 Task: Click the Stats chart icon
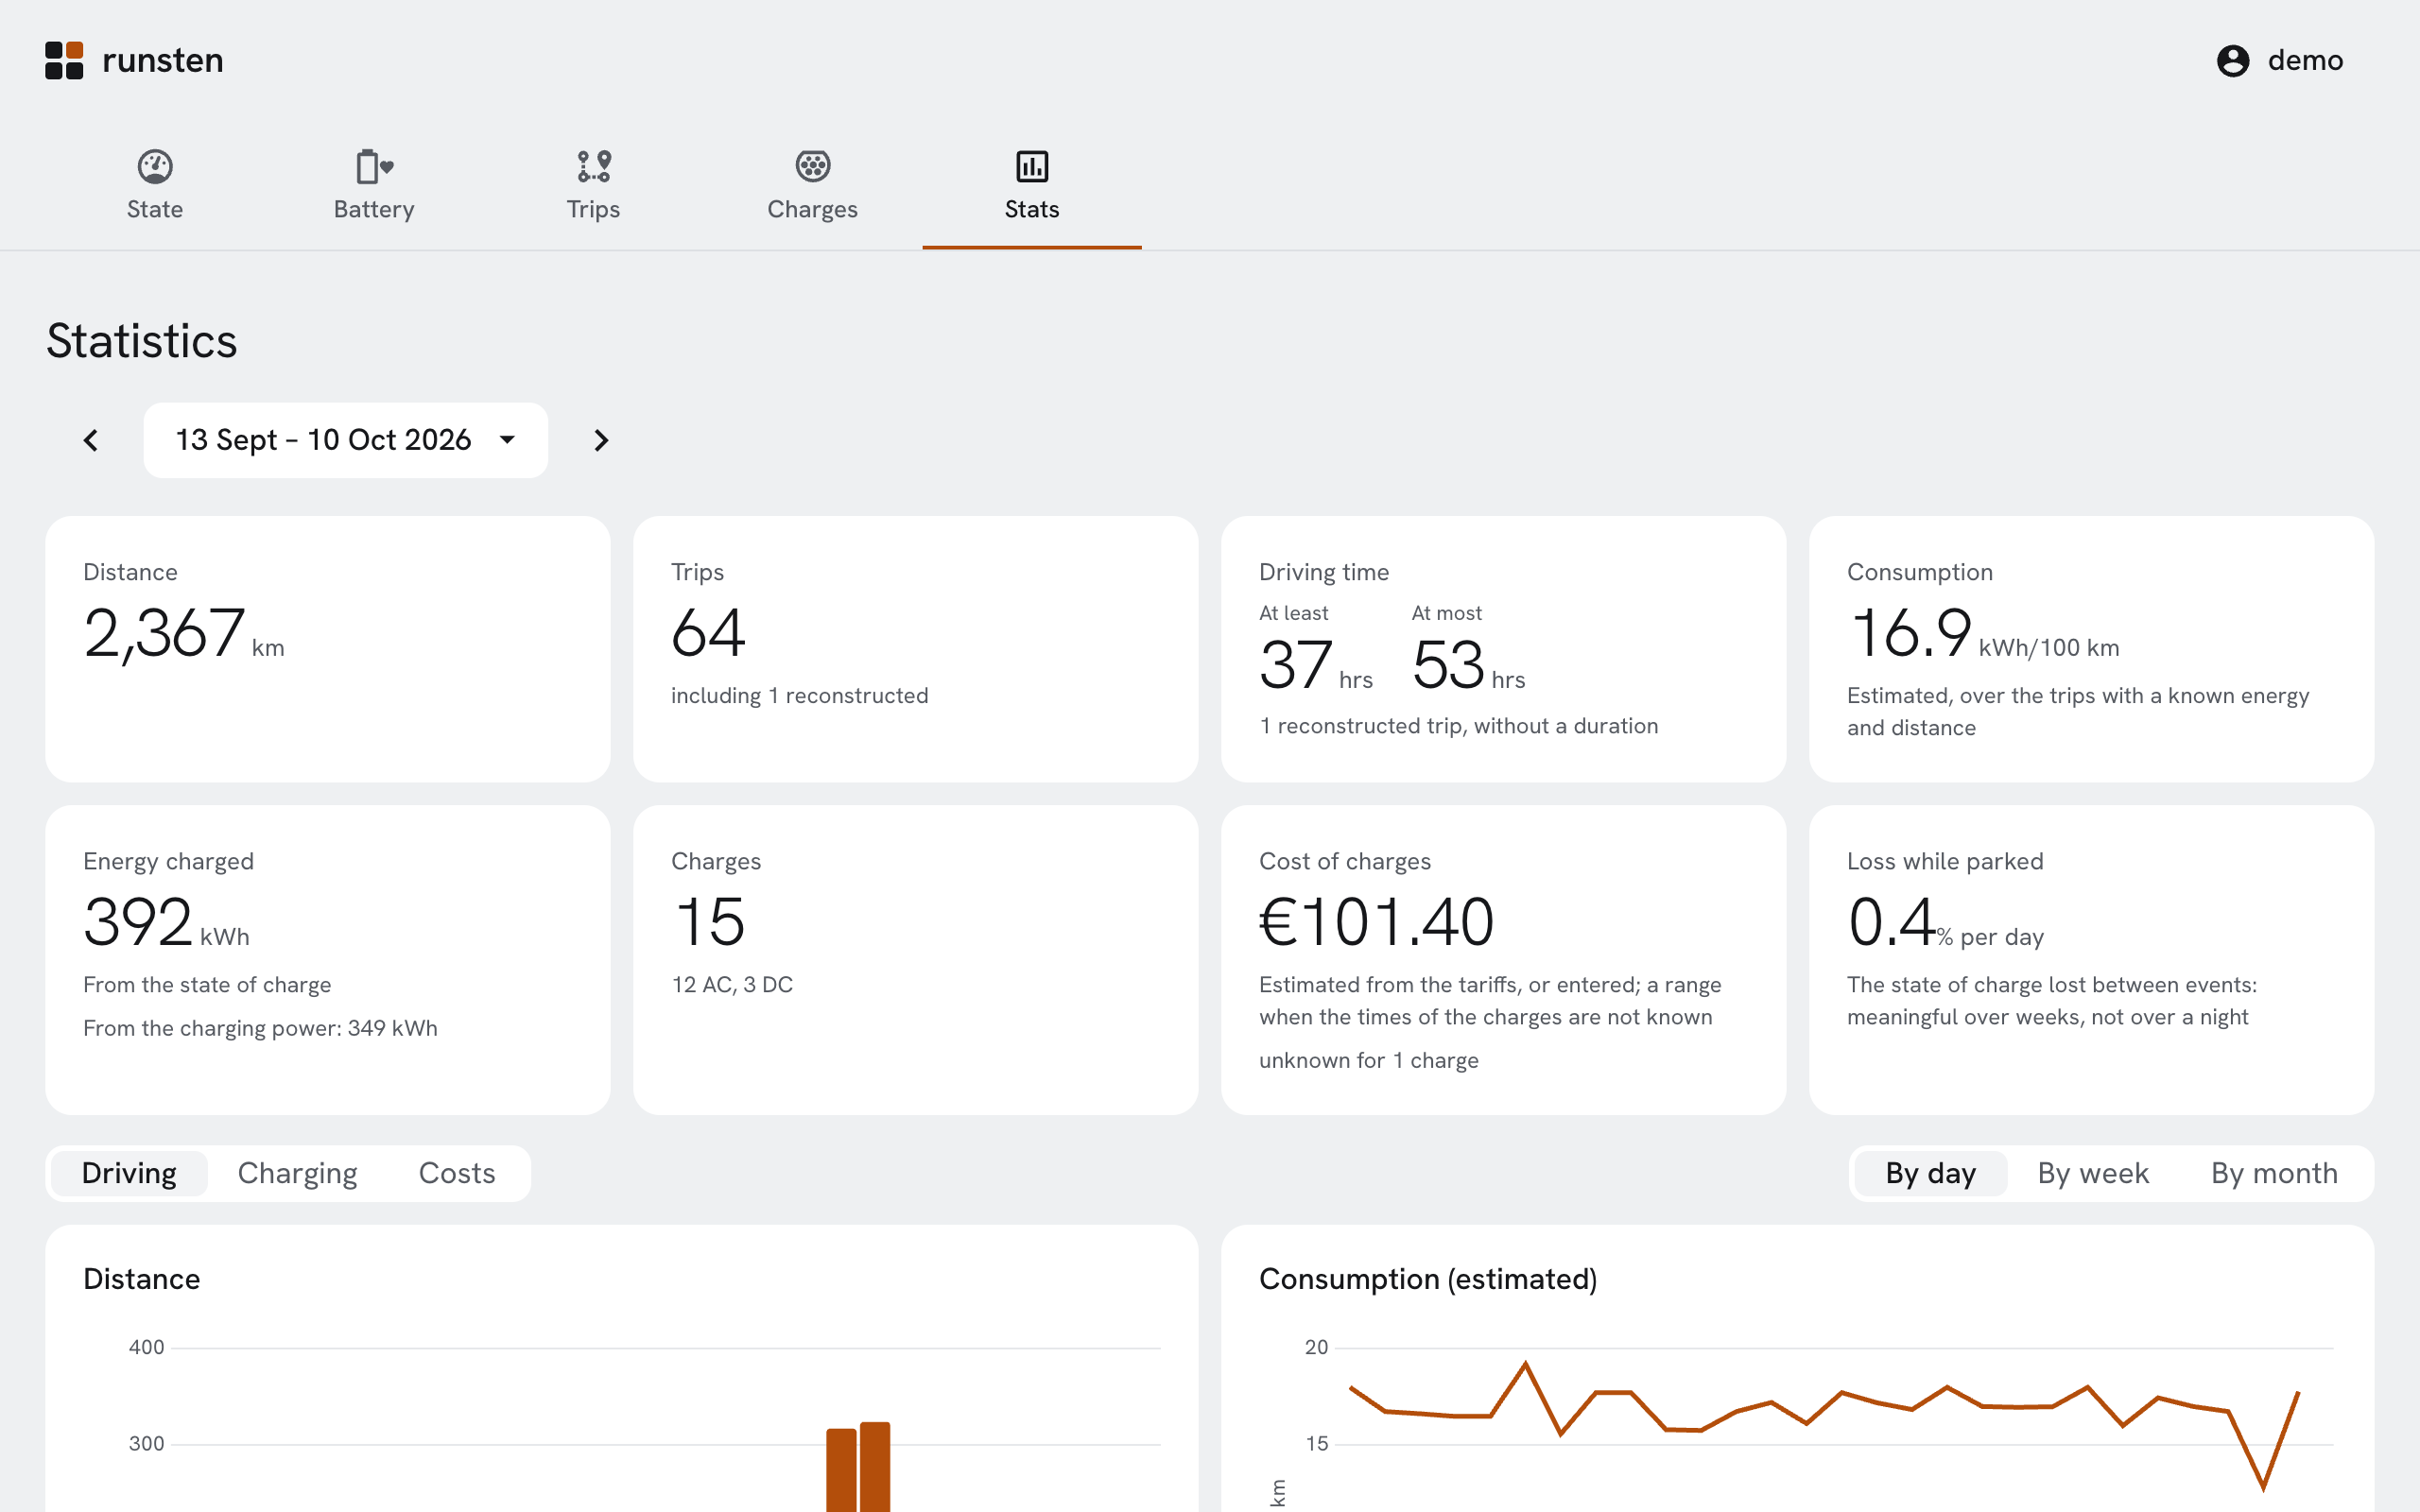(1032, 166)
